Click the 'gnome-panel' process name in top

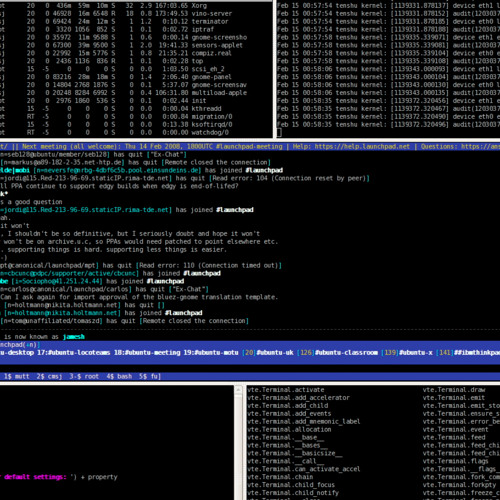click(212, 77)
